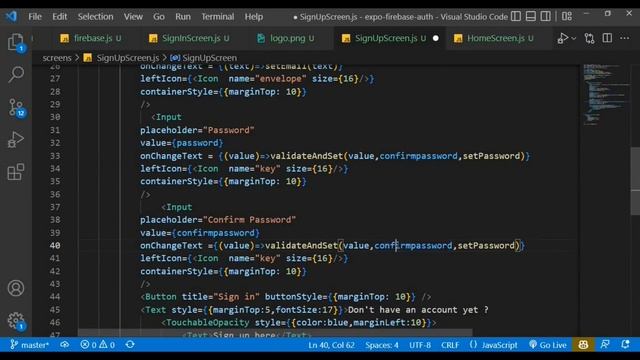Viewport: 640px width, 360px height.
Task: Click publish to cloud icon in status bar
Action: (x=64, y=345)
